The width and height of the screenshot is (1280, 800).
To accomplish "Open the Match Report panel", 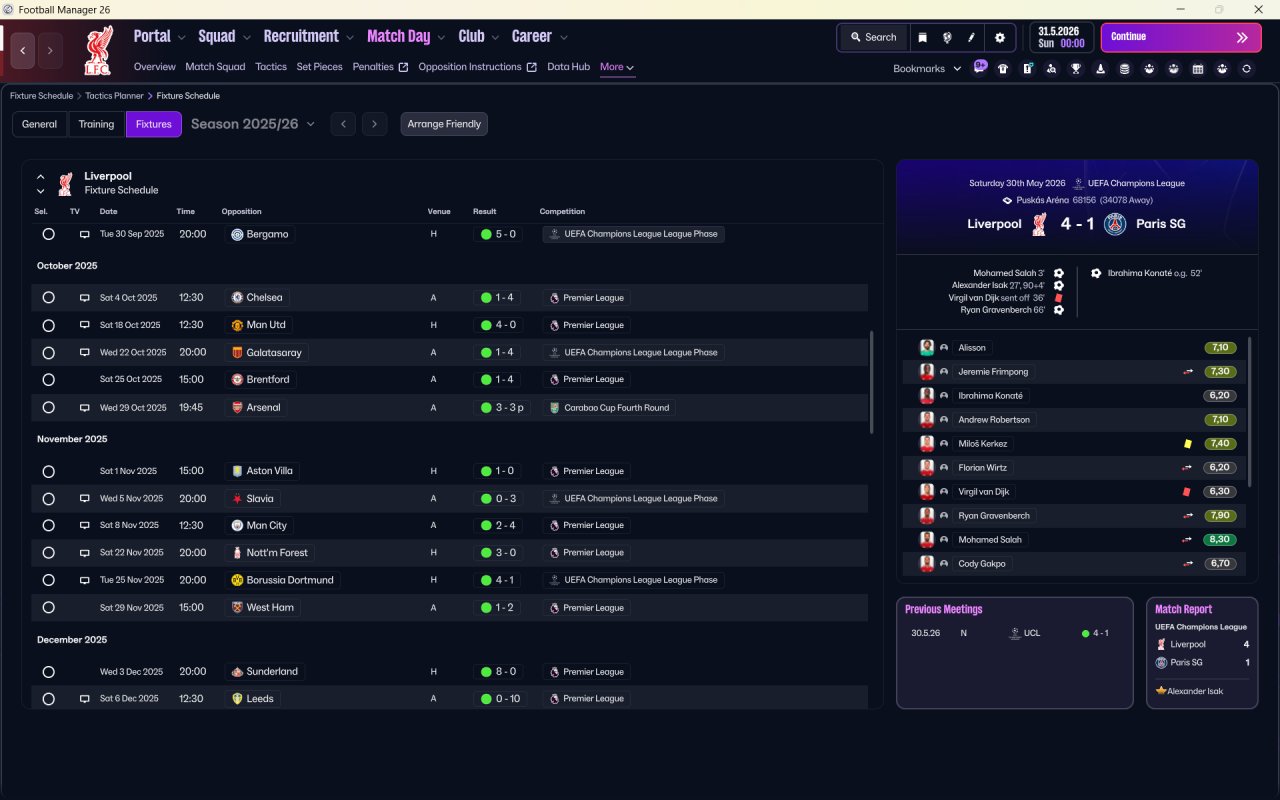I will (1202, 653).
